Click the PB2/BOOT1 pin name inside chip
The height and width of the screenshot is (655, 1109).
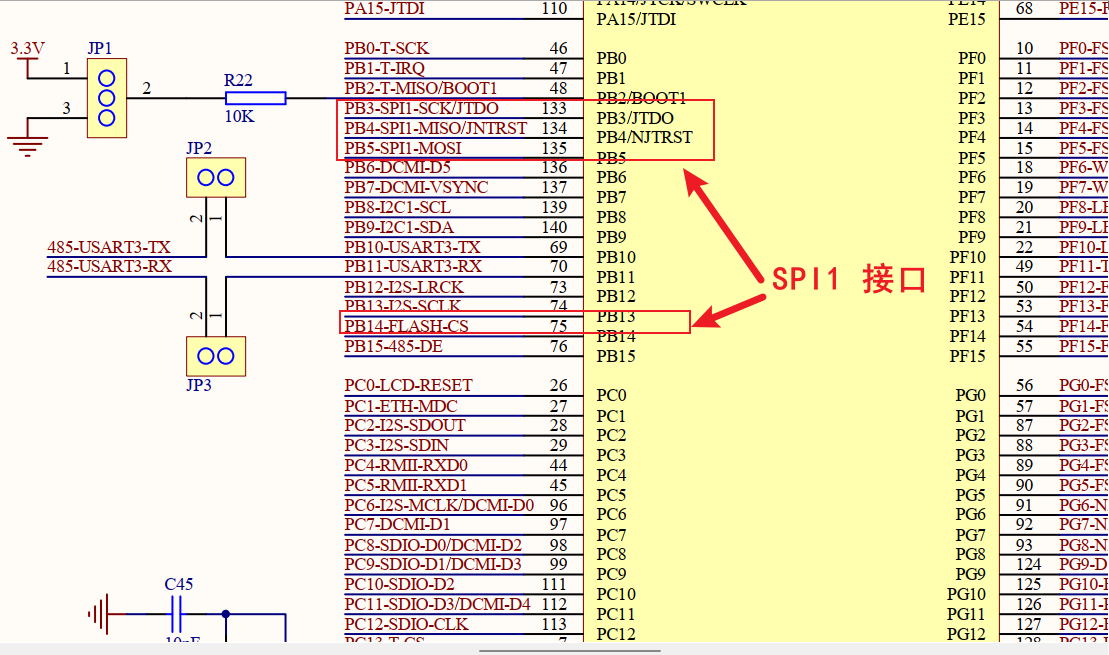pos(641,98)
